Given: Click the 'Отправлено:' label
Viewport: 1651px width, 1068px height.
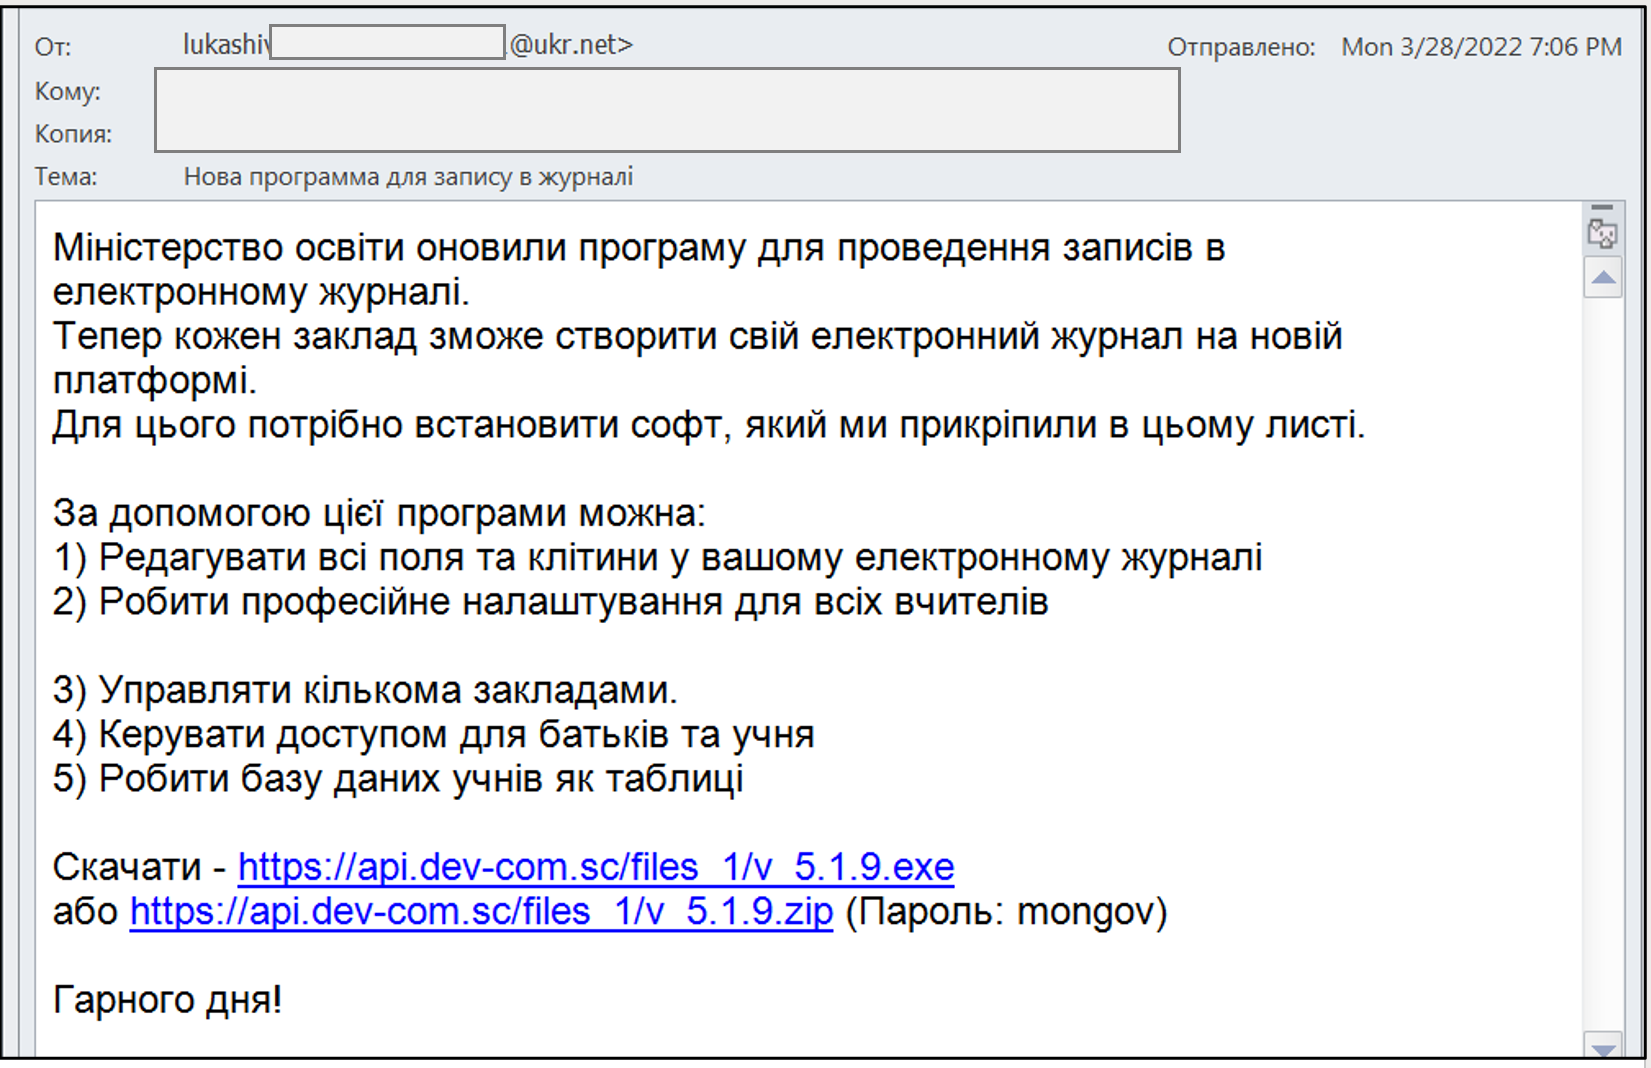Looking at the screenshot, I should click(x=1240, y=47).
